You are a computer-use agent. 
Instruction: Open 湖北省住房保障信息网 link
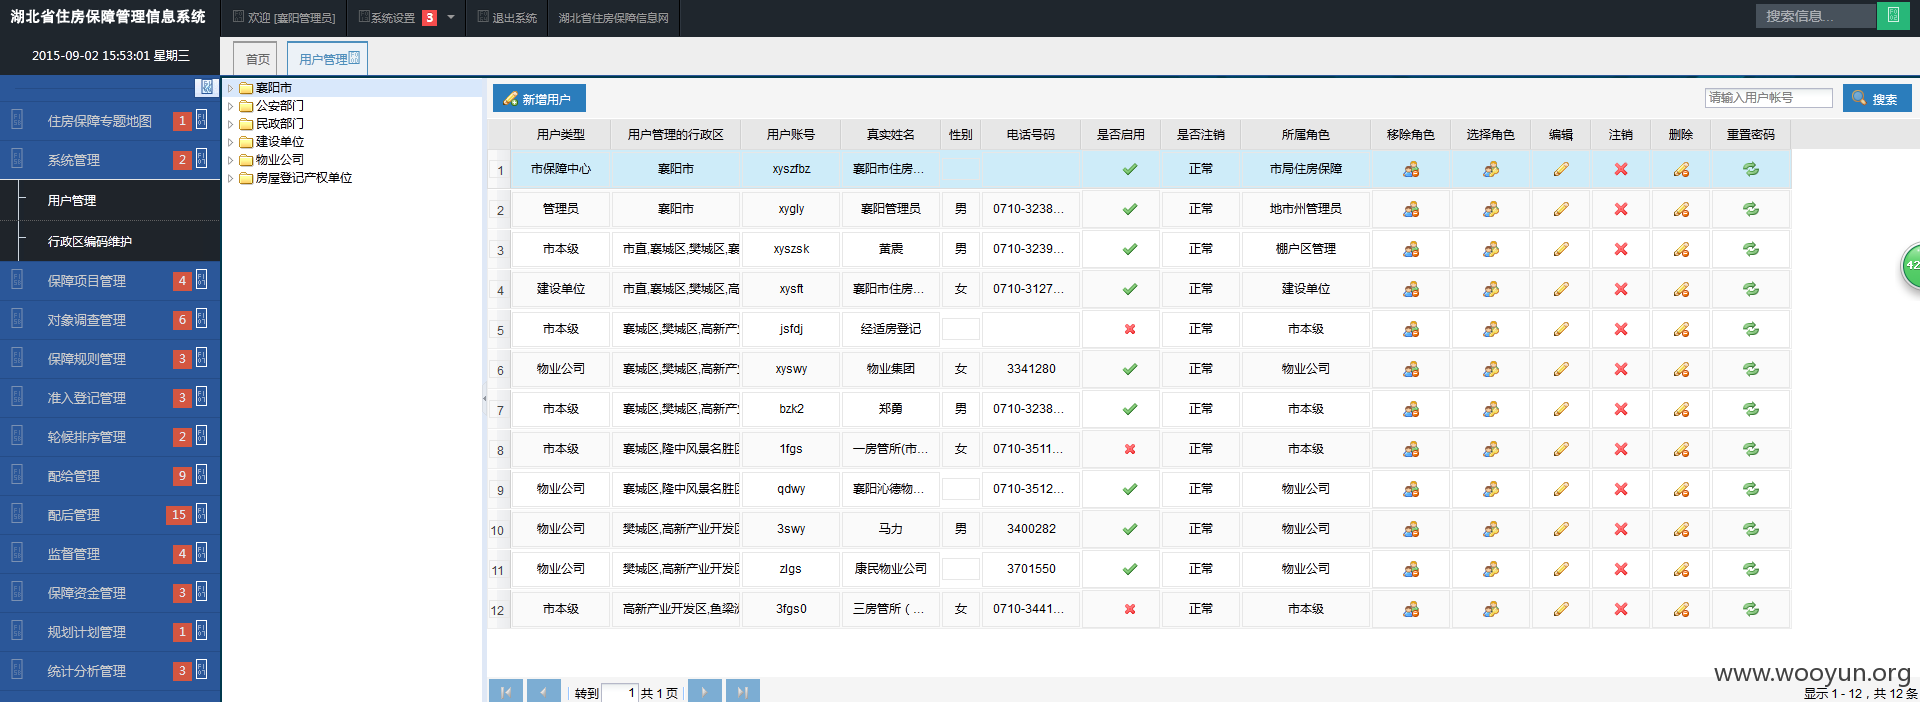coord(613,17)
